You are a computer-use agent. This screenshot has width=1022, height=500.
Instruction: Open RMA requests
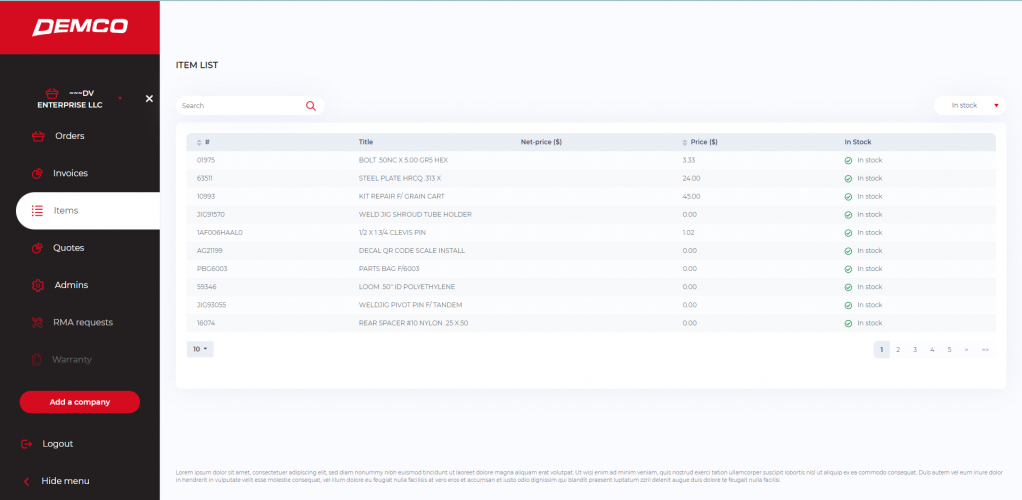click(x=83, y=322)
